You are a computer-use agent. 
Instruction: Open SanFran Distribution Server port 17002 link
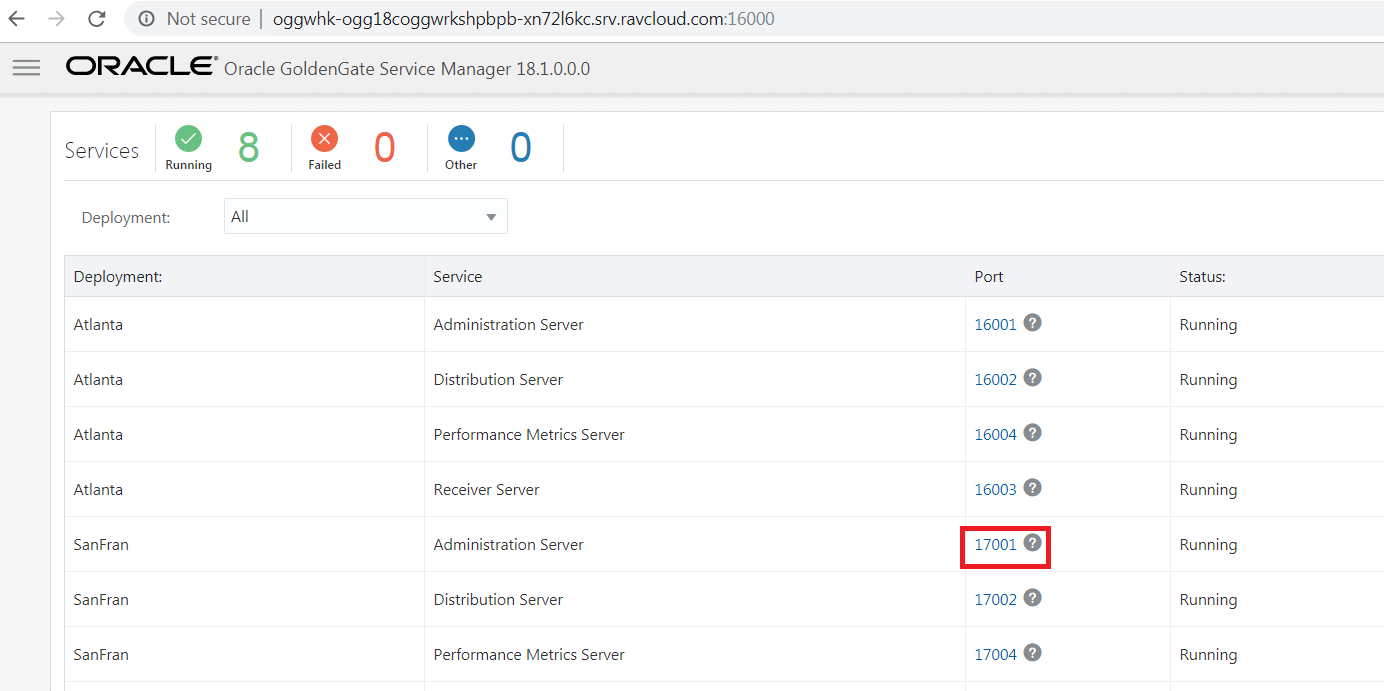pyautogui.click(x=995, y=600)
